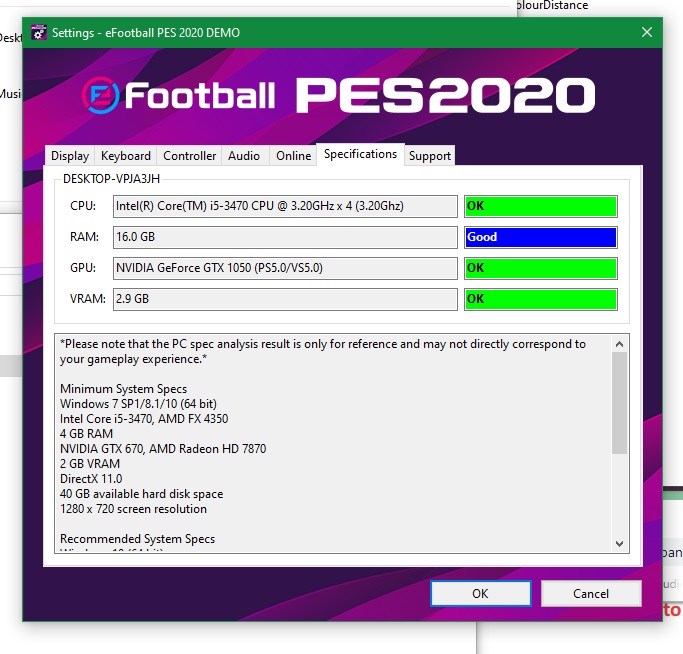Click the 'DirectX 11.0' line

click(x=91, y=479)
